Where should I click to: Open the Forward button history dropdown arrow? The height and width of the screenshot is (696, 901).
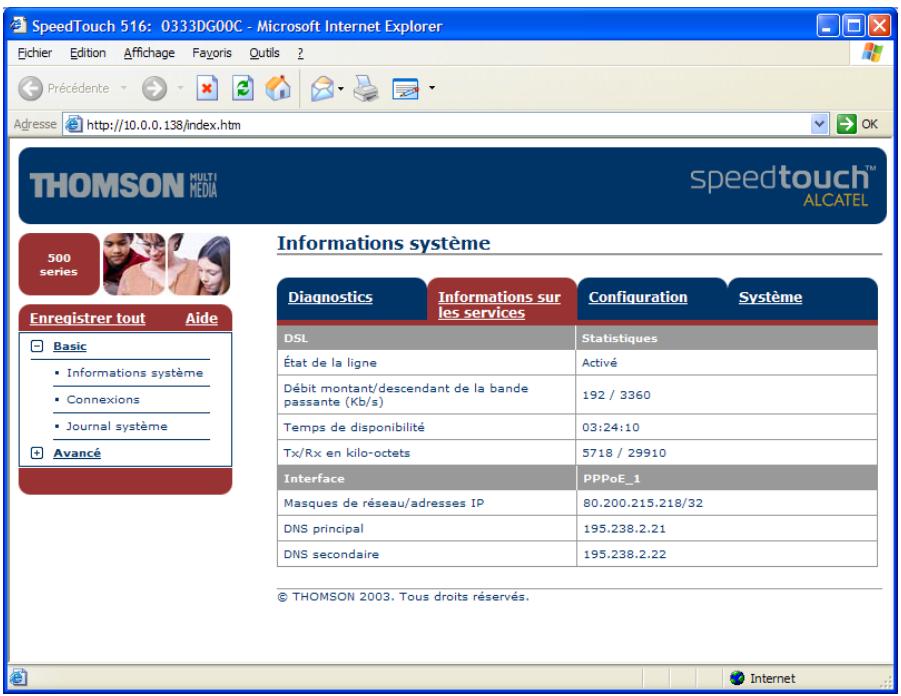(x=180, y=88)
